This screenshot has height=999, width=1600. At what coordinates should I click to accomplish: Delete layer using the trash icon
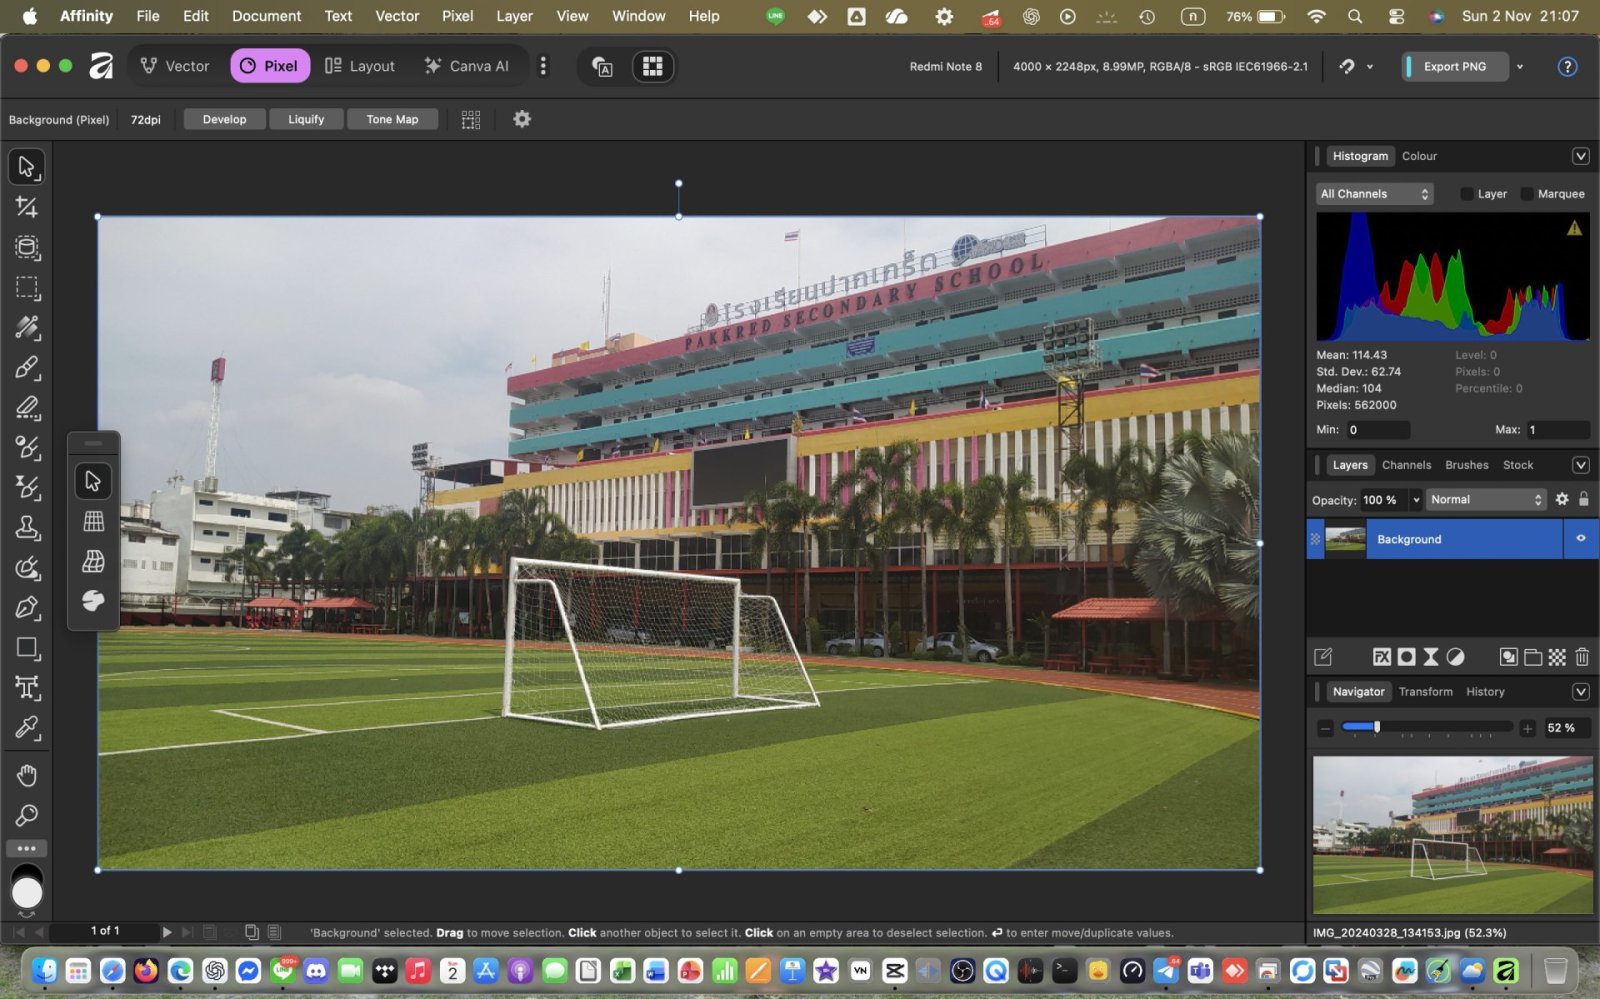pyautogui.click(x=1582, y=657)
